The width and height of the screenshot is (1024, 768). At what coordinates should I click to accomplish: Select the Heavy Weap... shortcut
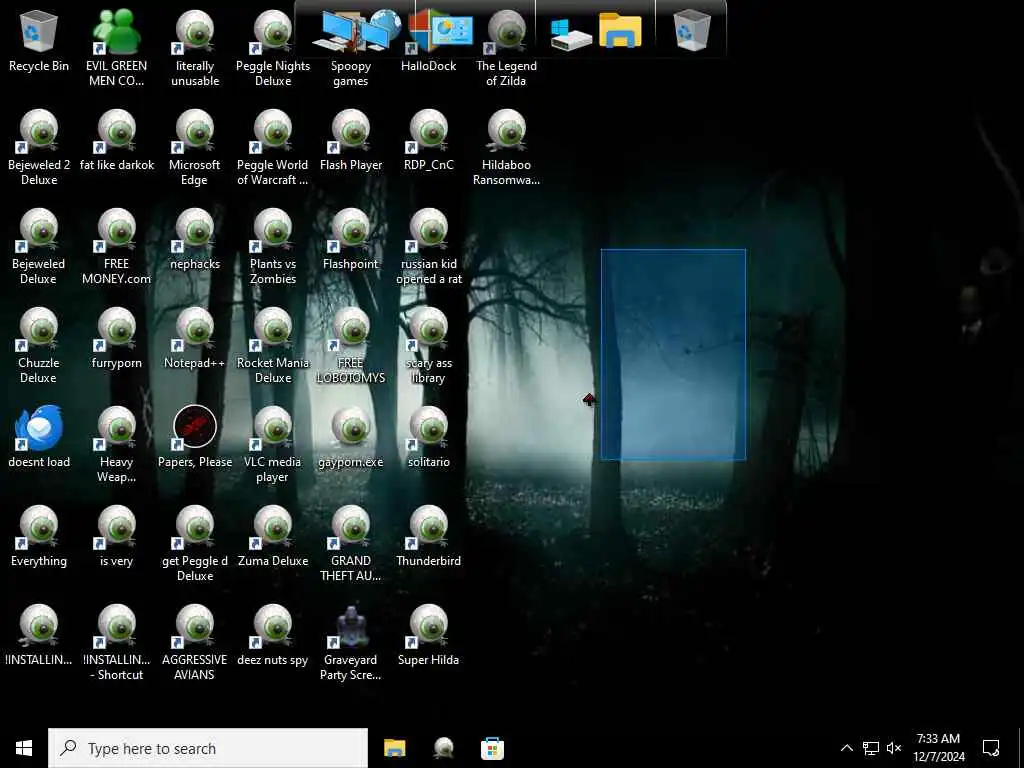[x=116, y=445]
